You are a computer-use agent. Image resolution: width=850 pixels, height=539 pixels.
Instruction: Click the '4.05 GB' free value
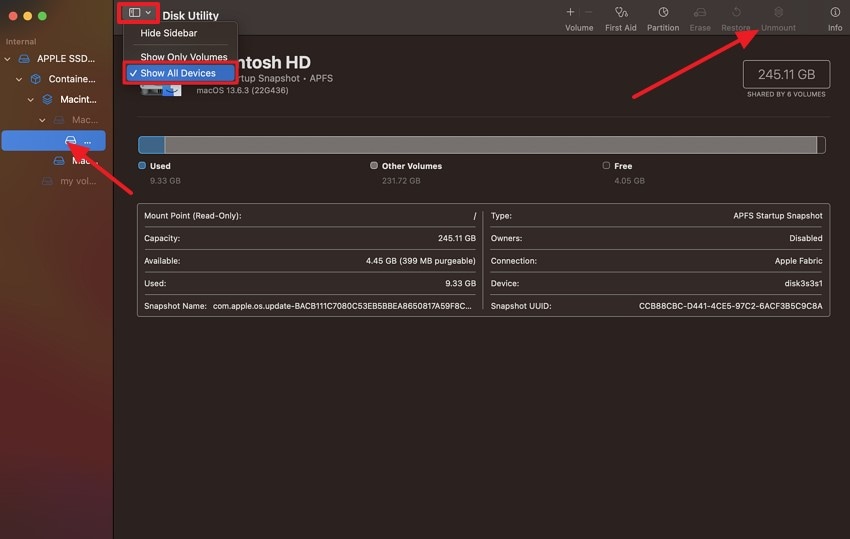tap(629, 181)
